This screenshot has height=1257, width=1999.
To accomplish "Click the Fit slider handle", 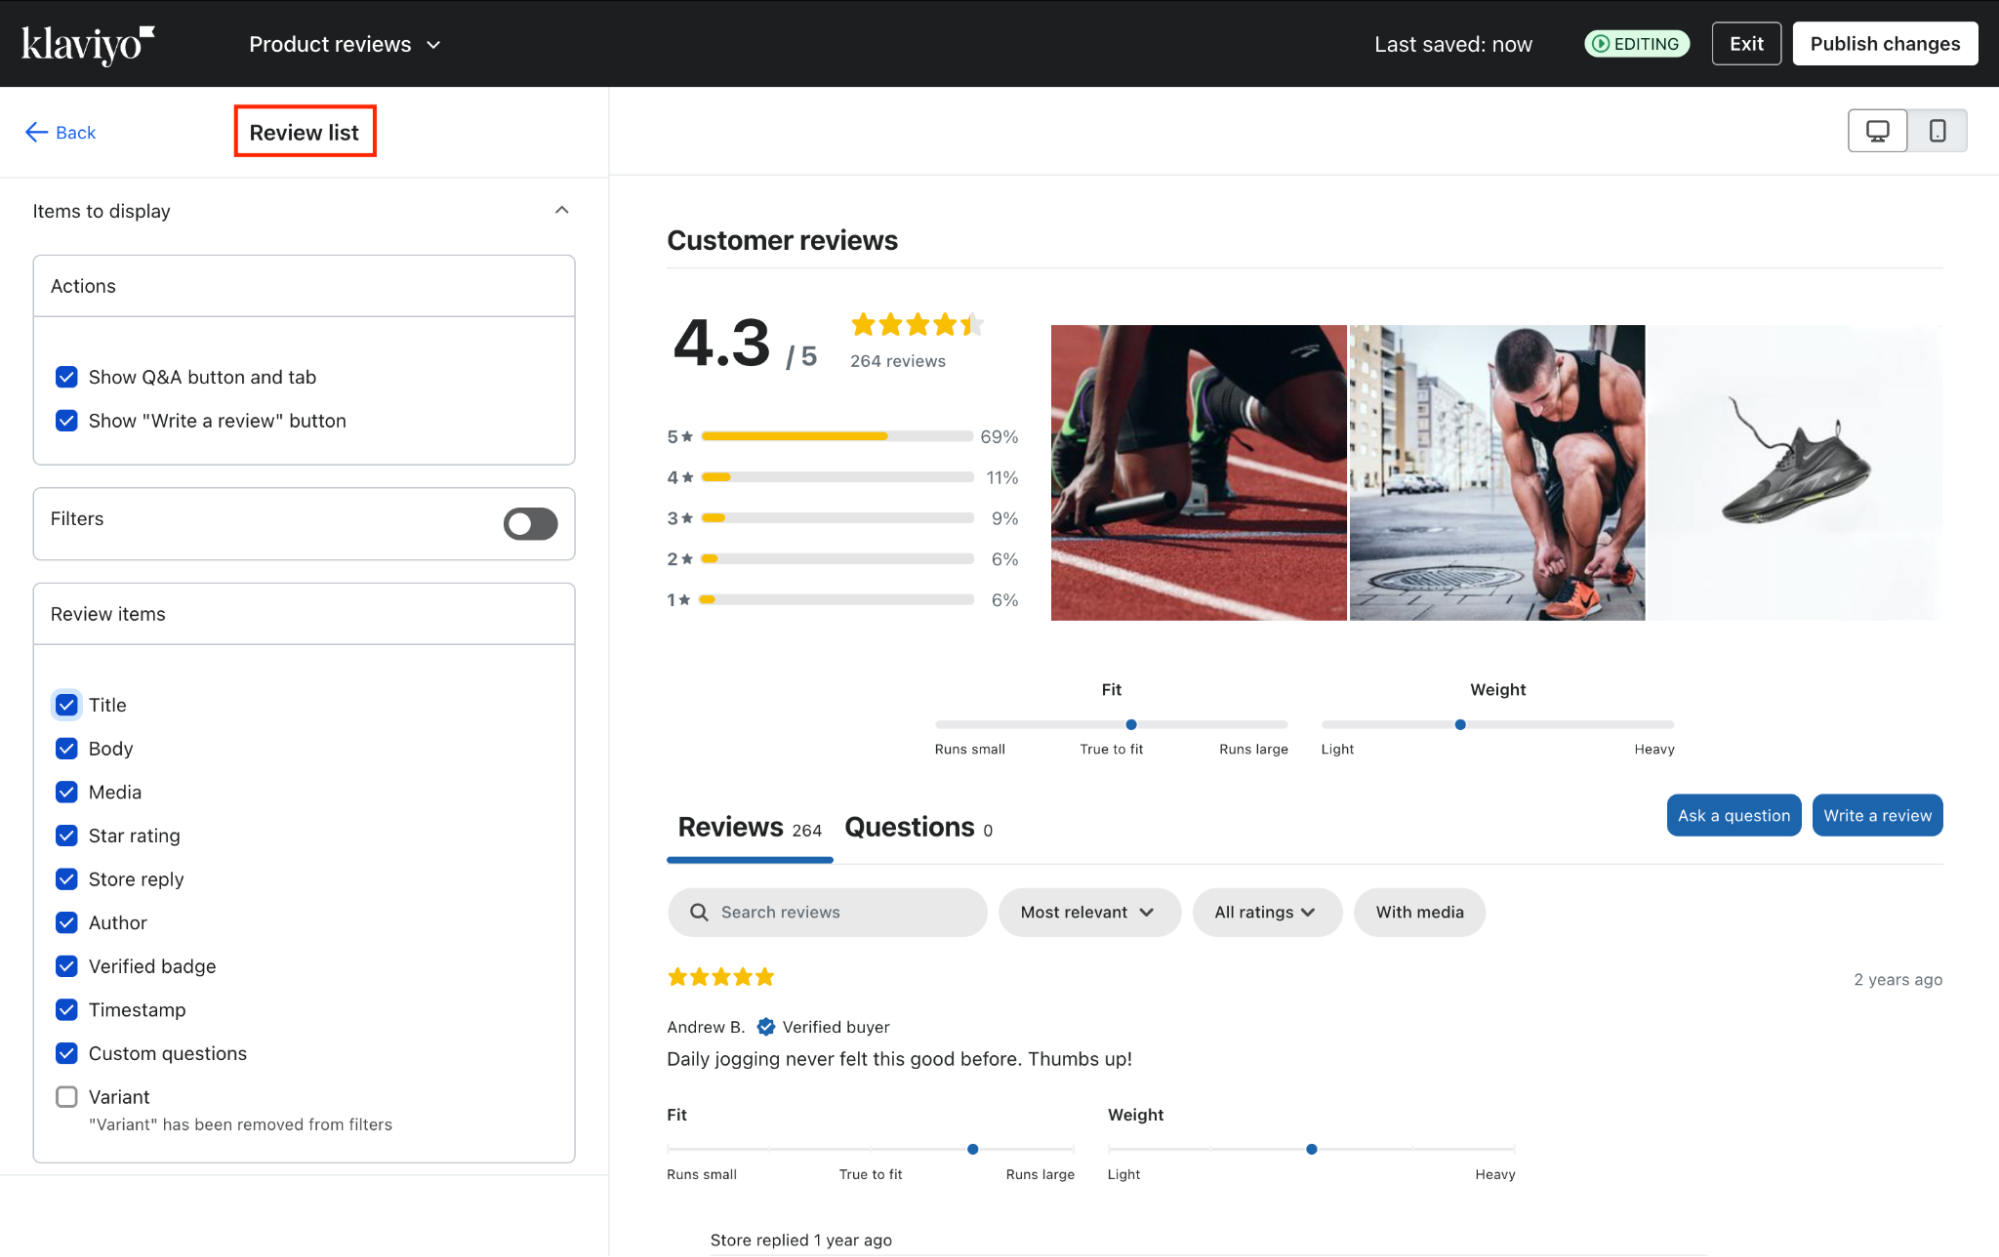I will point(1131,724).
